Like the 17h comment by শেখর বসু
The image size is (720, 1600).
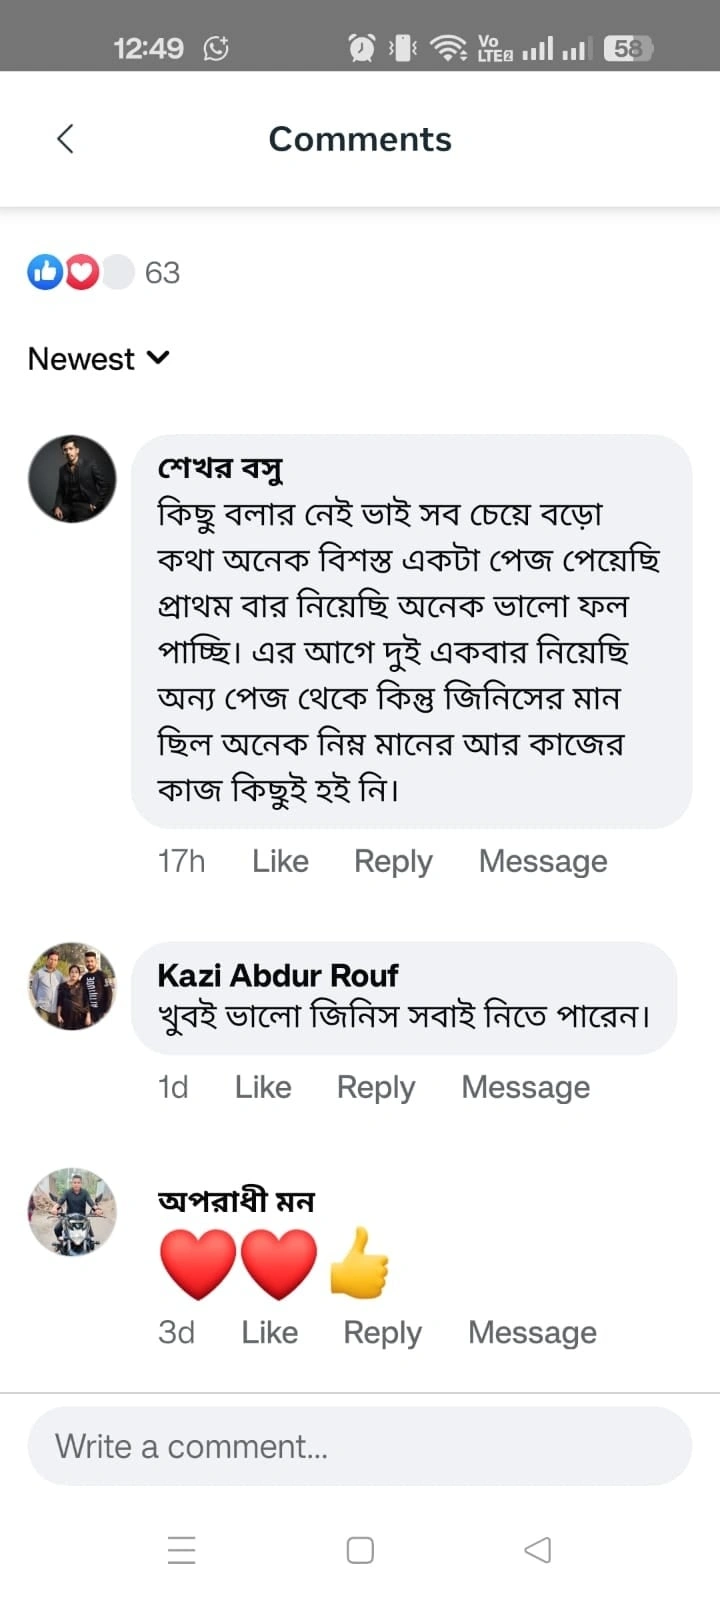coord(280,861)
